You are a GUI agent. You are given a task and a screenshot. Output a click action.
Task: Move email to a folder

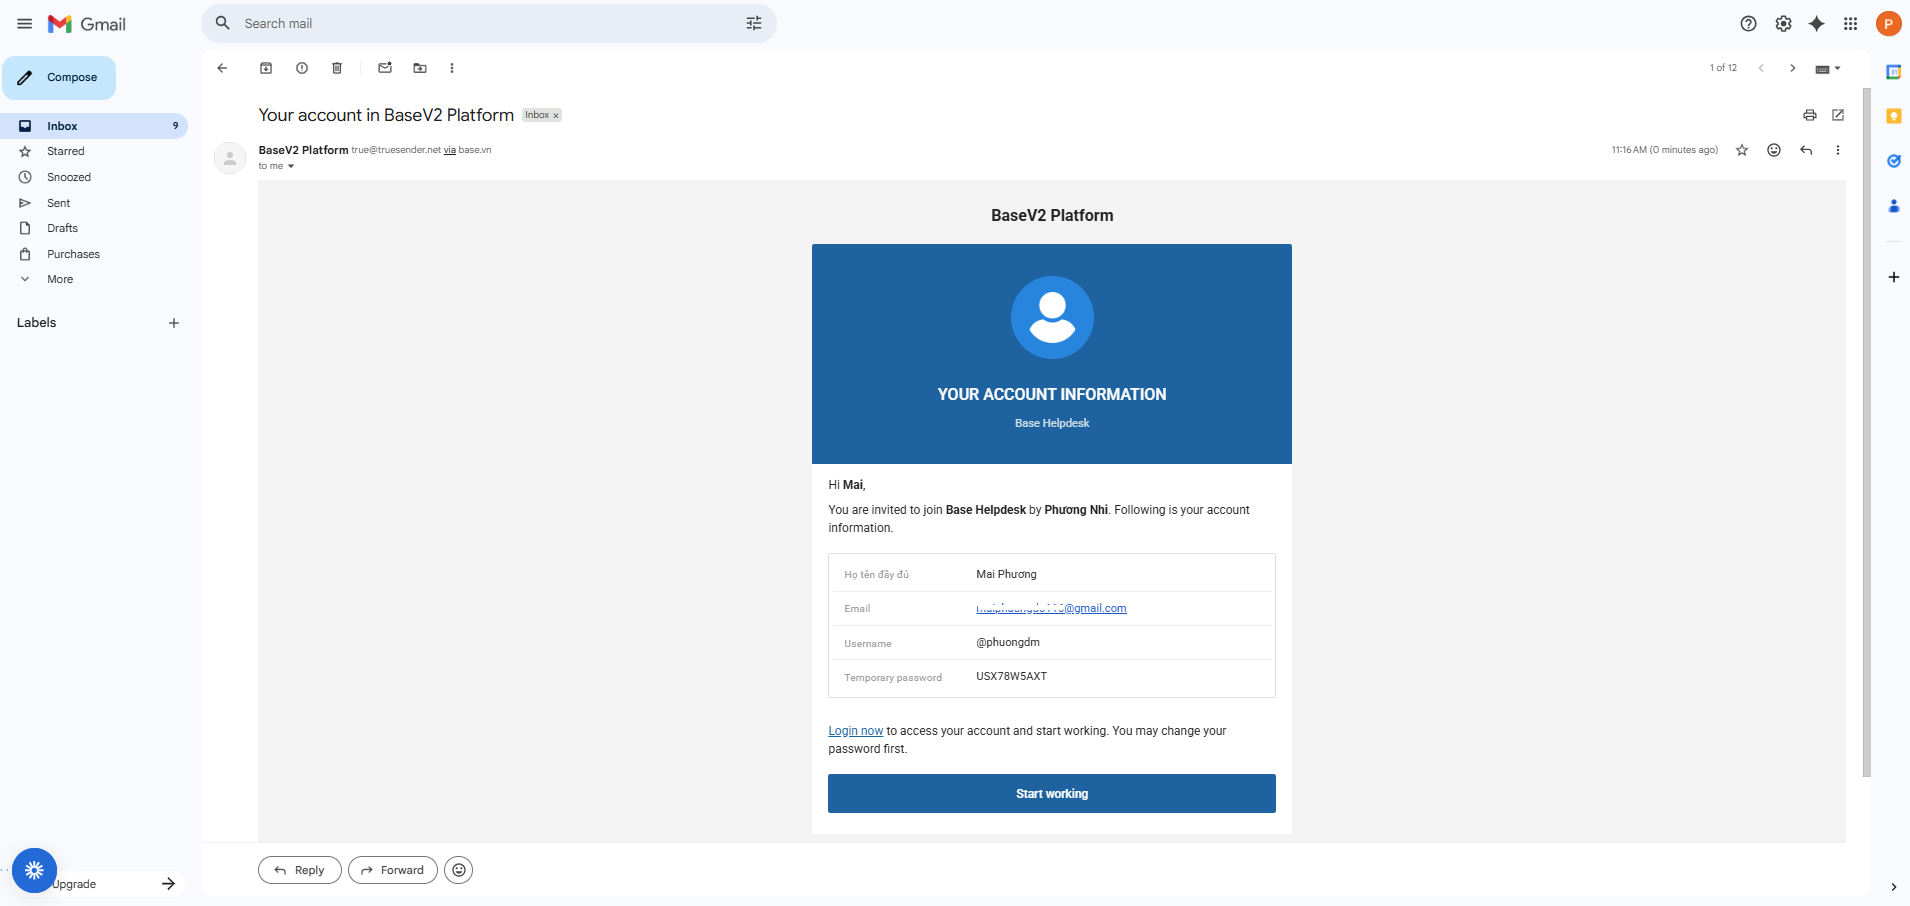tap(420, 68)
